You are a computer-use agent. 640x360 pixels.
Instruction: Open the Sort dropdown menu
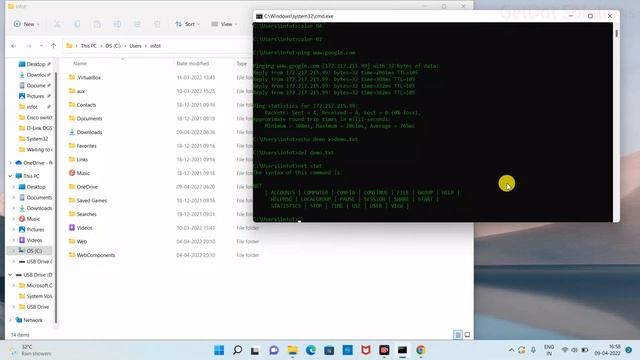(187, 24)
